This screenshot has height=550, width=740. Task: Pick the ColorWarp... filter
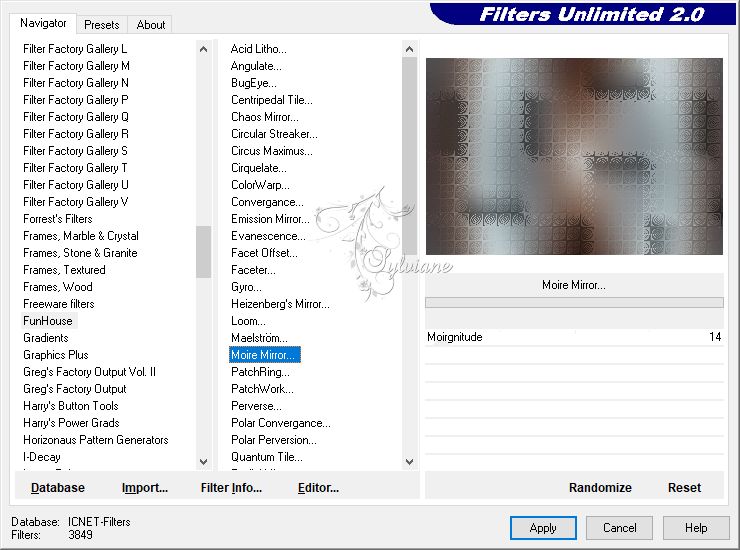pos(261,185)
